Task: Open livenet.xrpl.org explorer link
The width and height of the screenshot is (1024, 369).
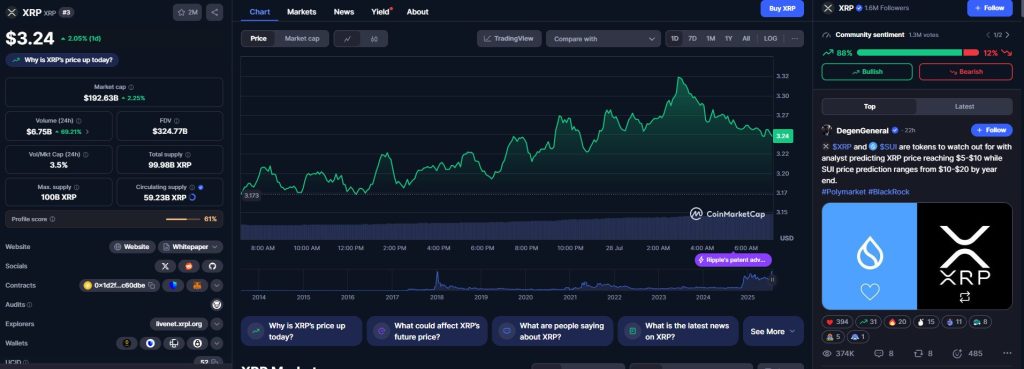Action: [179, 324]
